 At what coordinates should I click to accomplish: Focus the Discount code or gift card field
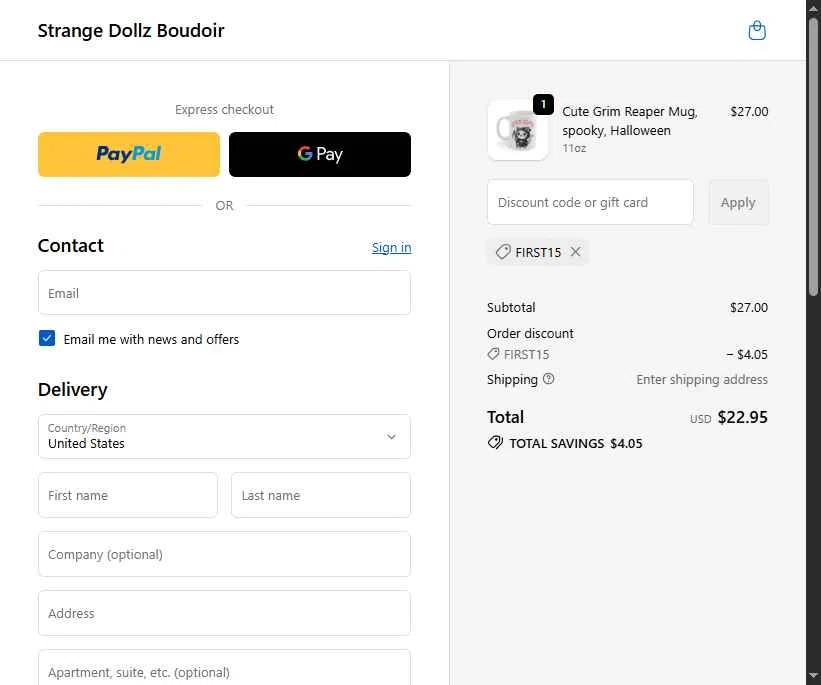click(590, 203)
